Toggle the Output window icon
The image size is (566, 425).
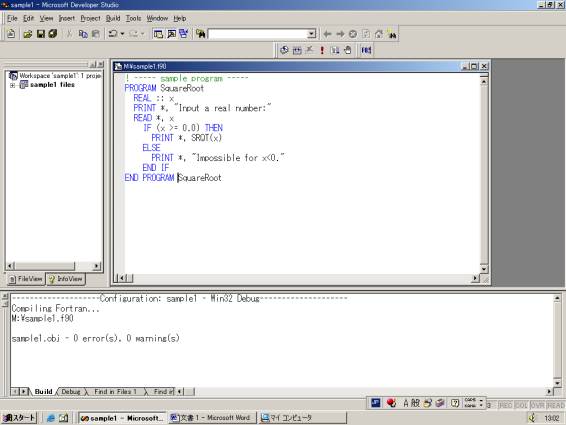pos(171,34)
